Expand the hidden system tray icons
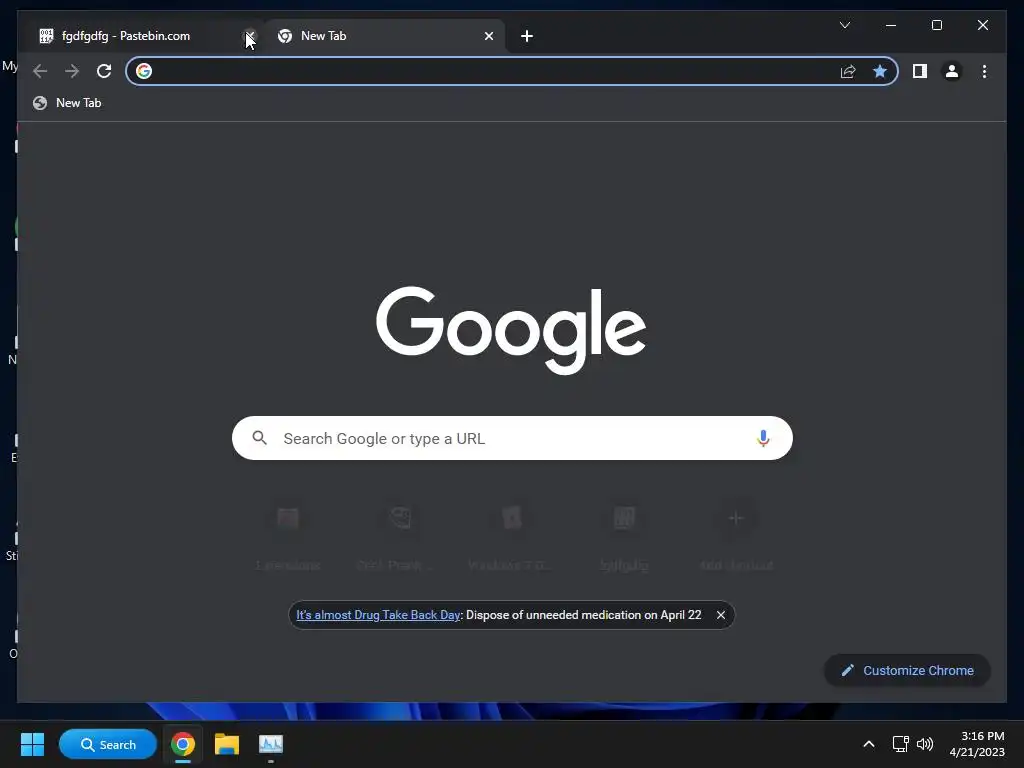The height and width of the screenshot is (768, 1024). point(869,744)
